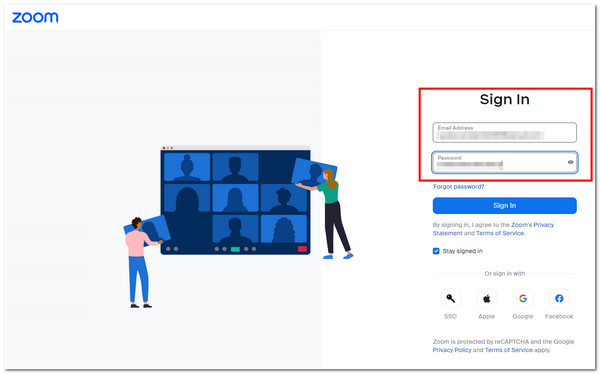Sign in with the Facebook icon
Viewport: 600px width, 374px height.
[x=559, y=298]
